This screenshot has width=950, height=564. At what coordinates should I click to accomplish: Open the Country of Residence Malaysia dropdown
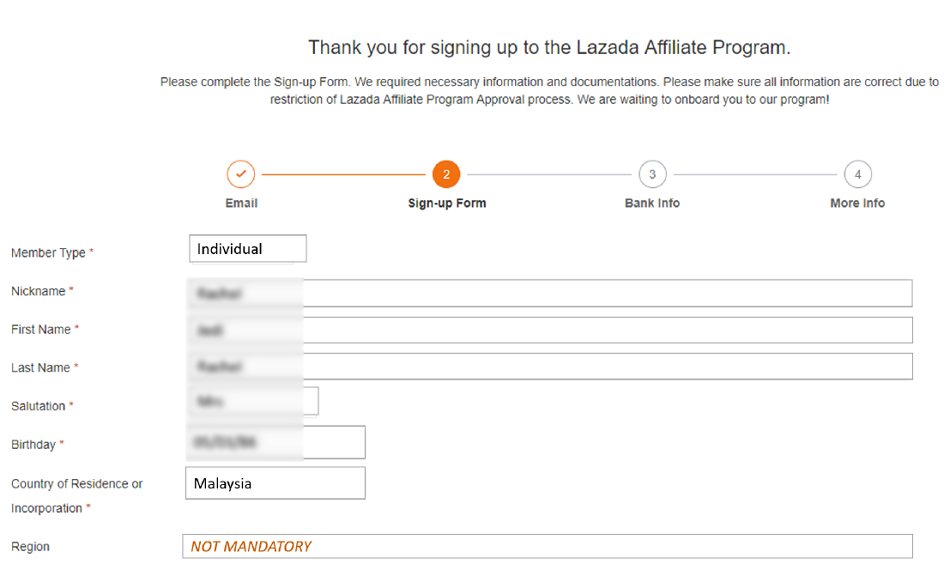tap(275, 483)
